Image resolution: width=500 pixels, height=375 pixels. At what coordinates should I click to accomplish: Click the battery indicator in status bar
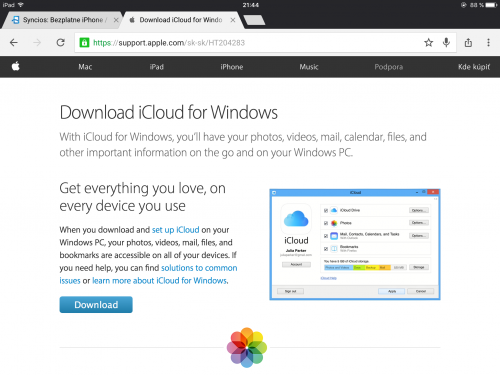pos(491,5)
